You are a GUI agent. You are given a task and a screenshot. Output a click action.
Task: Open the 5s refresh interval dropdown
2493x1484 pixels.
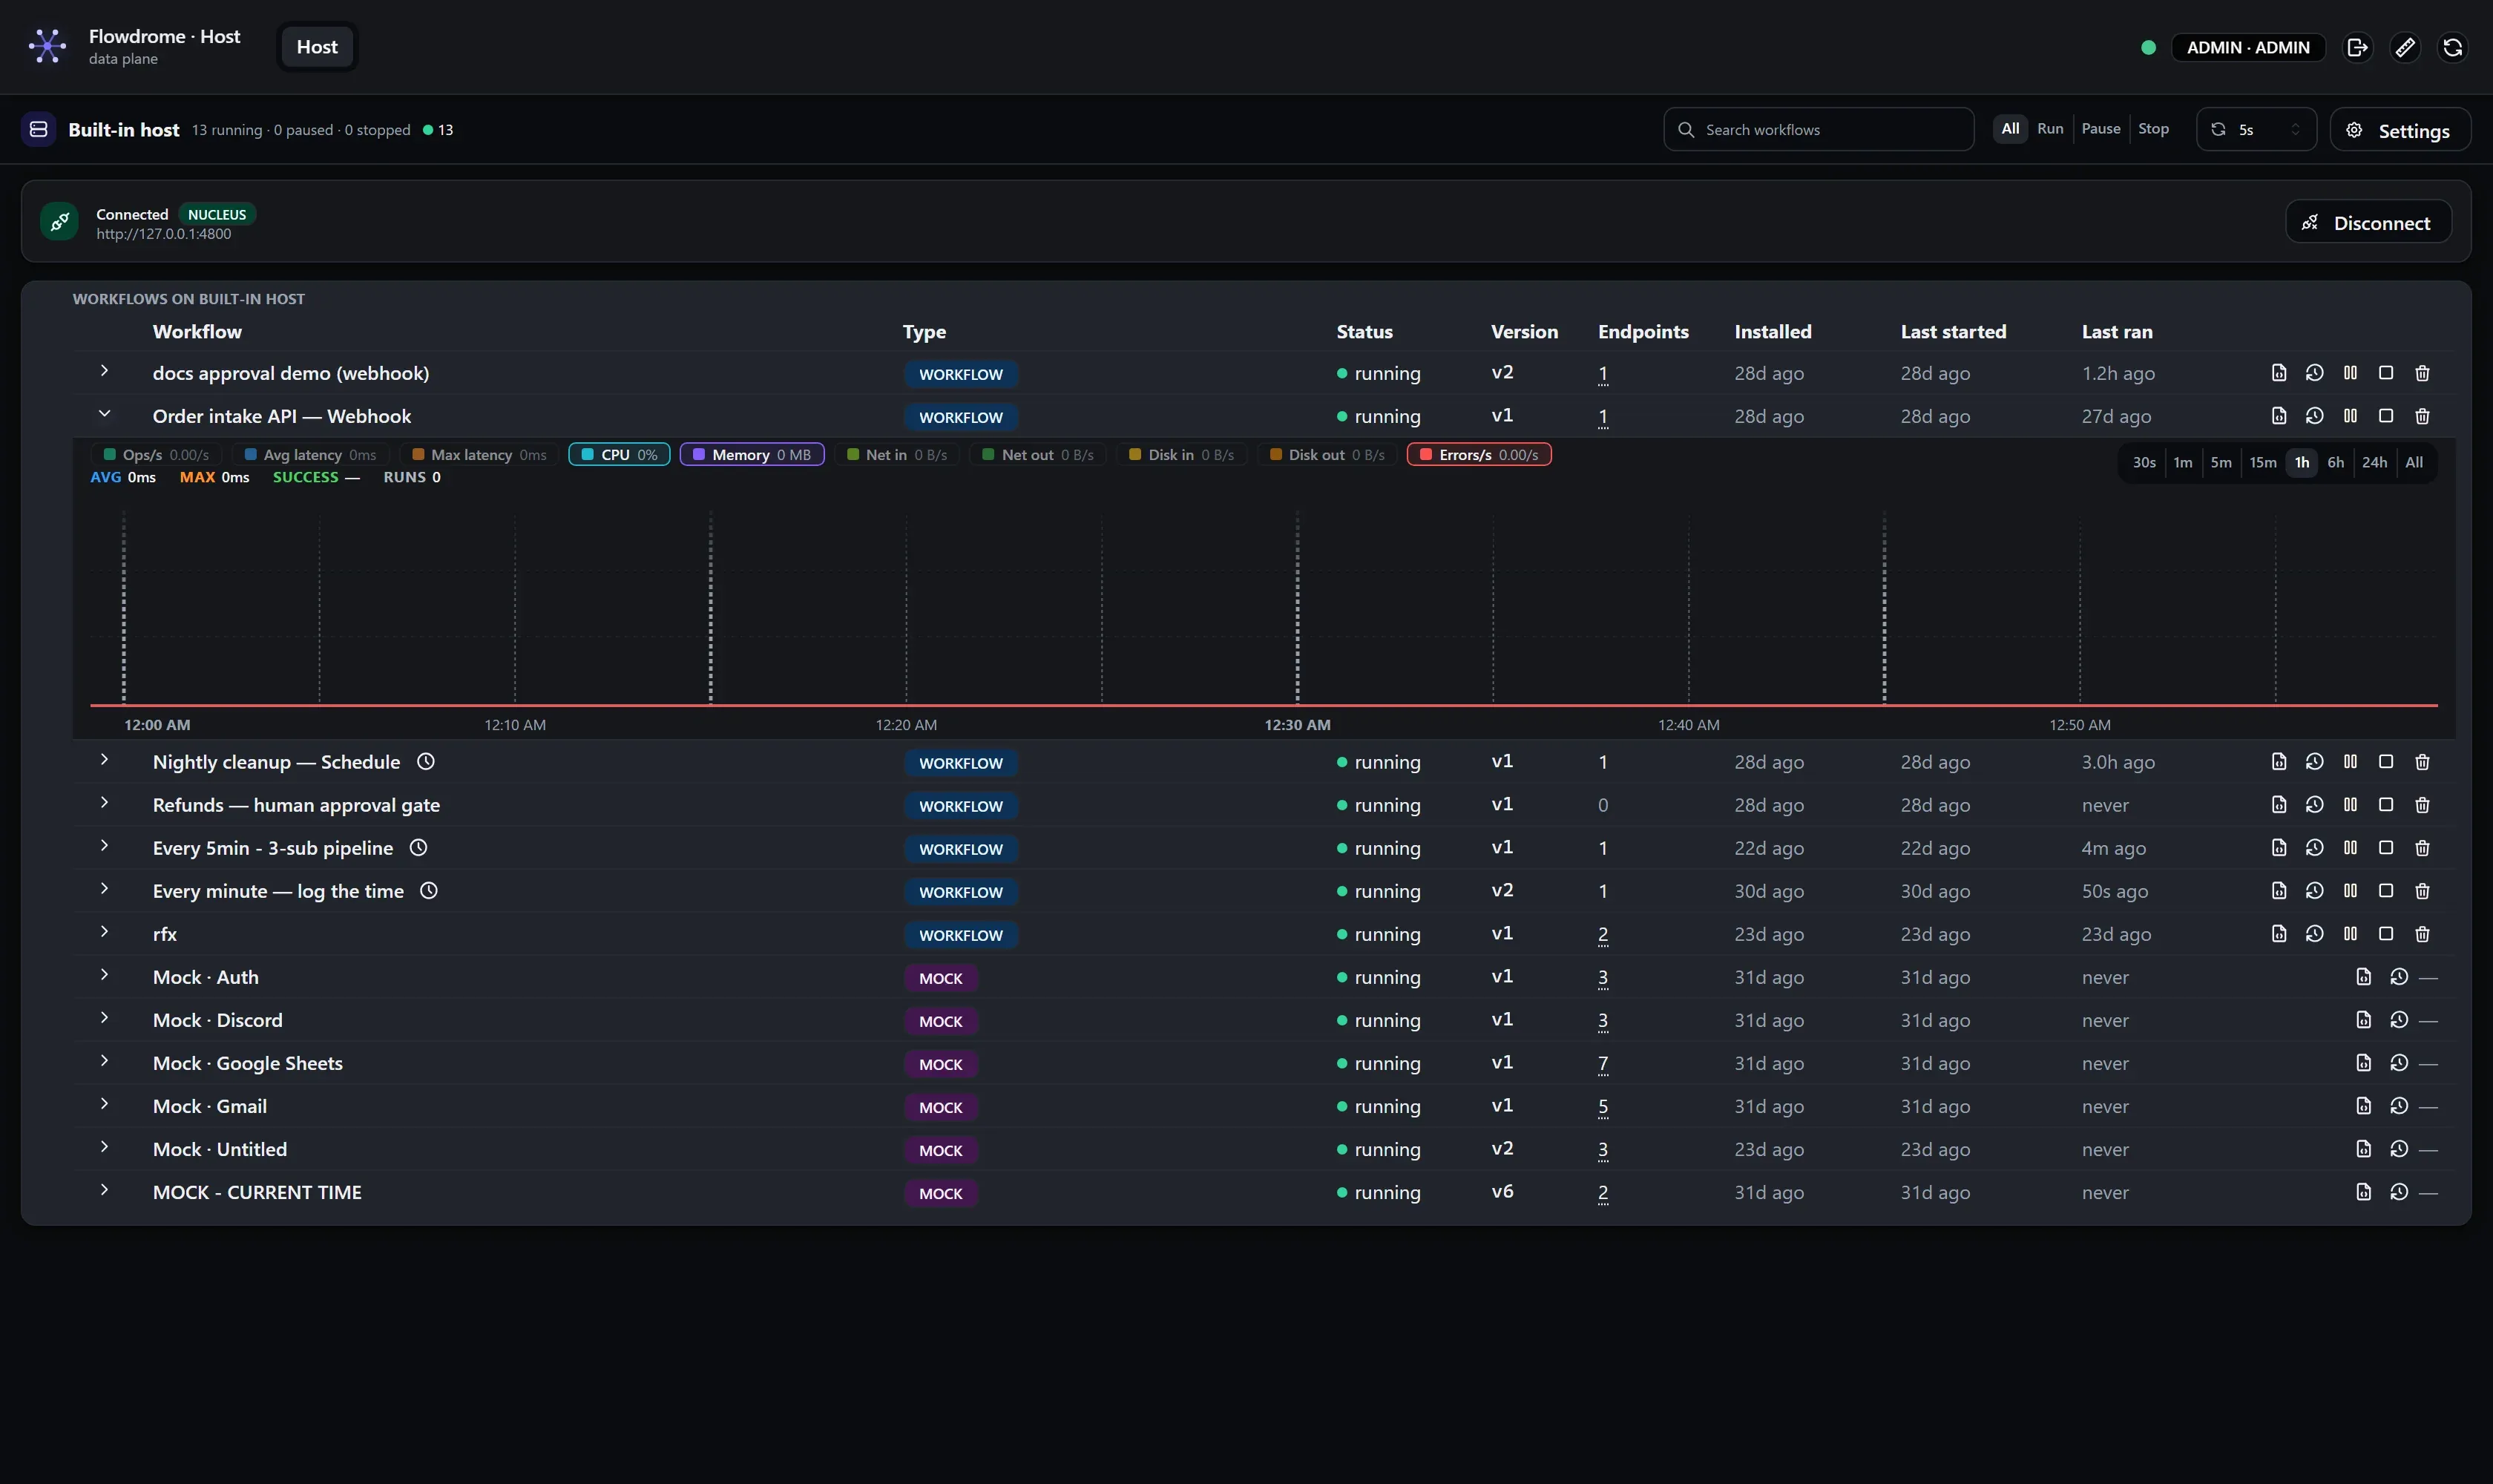[x=2256, y=130]
